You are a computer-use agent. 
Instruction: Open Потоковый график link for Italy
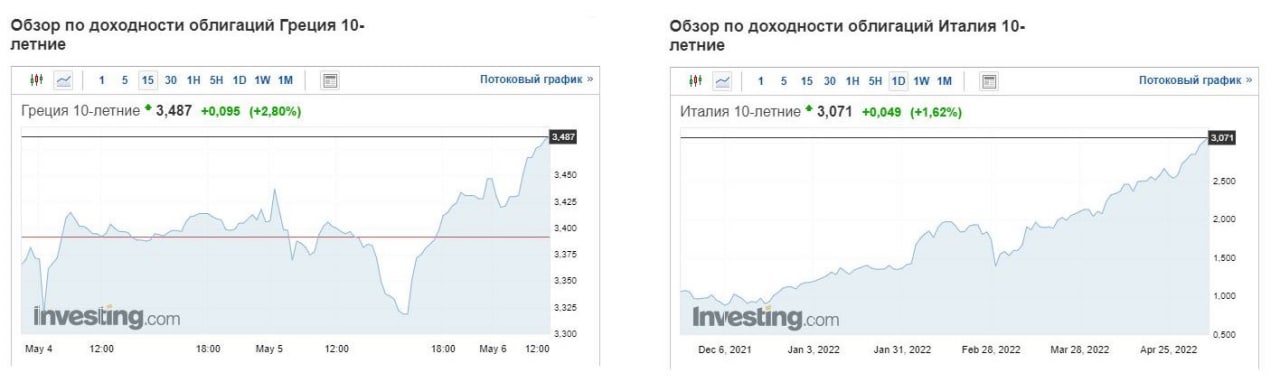coord(1195,79)
